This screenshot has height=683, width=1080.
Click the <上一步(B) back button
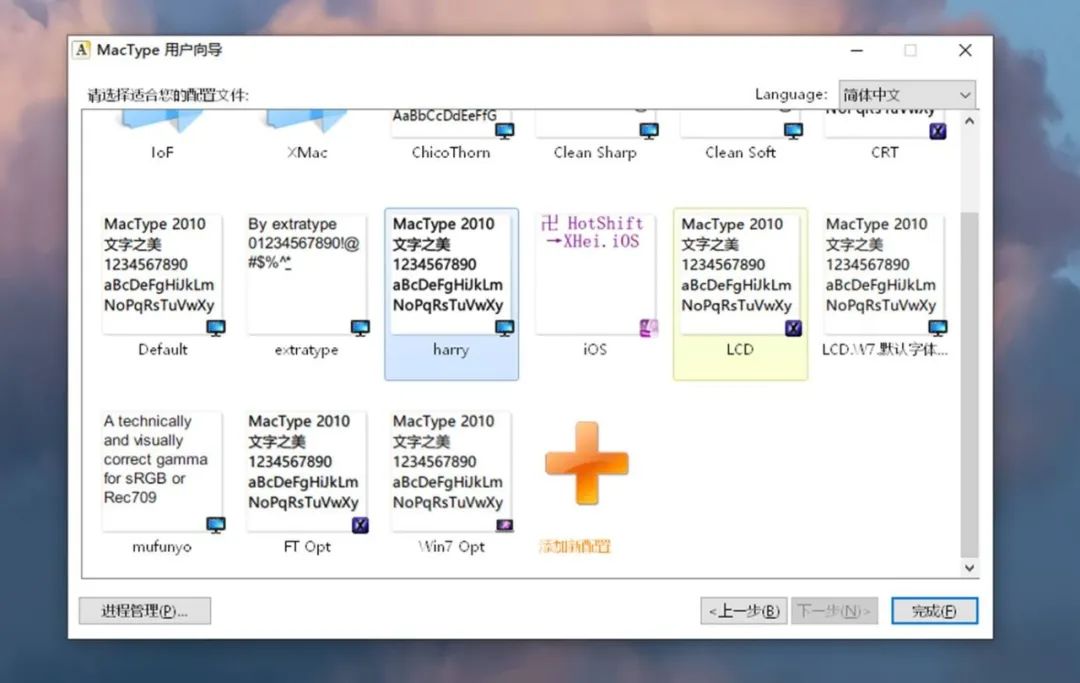[x=743, y=610]
